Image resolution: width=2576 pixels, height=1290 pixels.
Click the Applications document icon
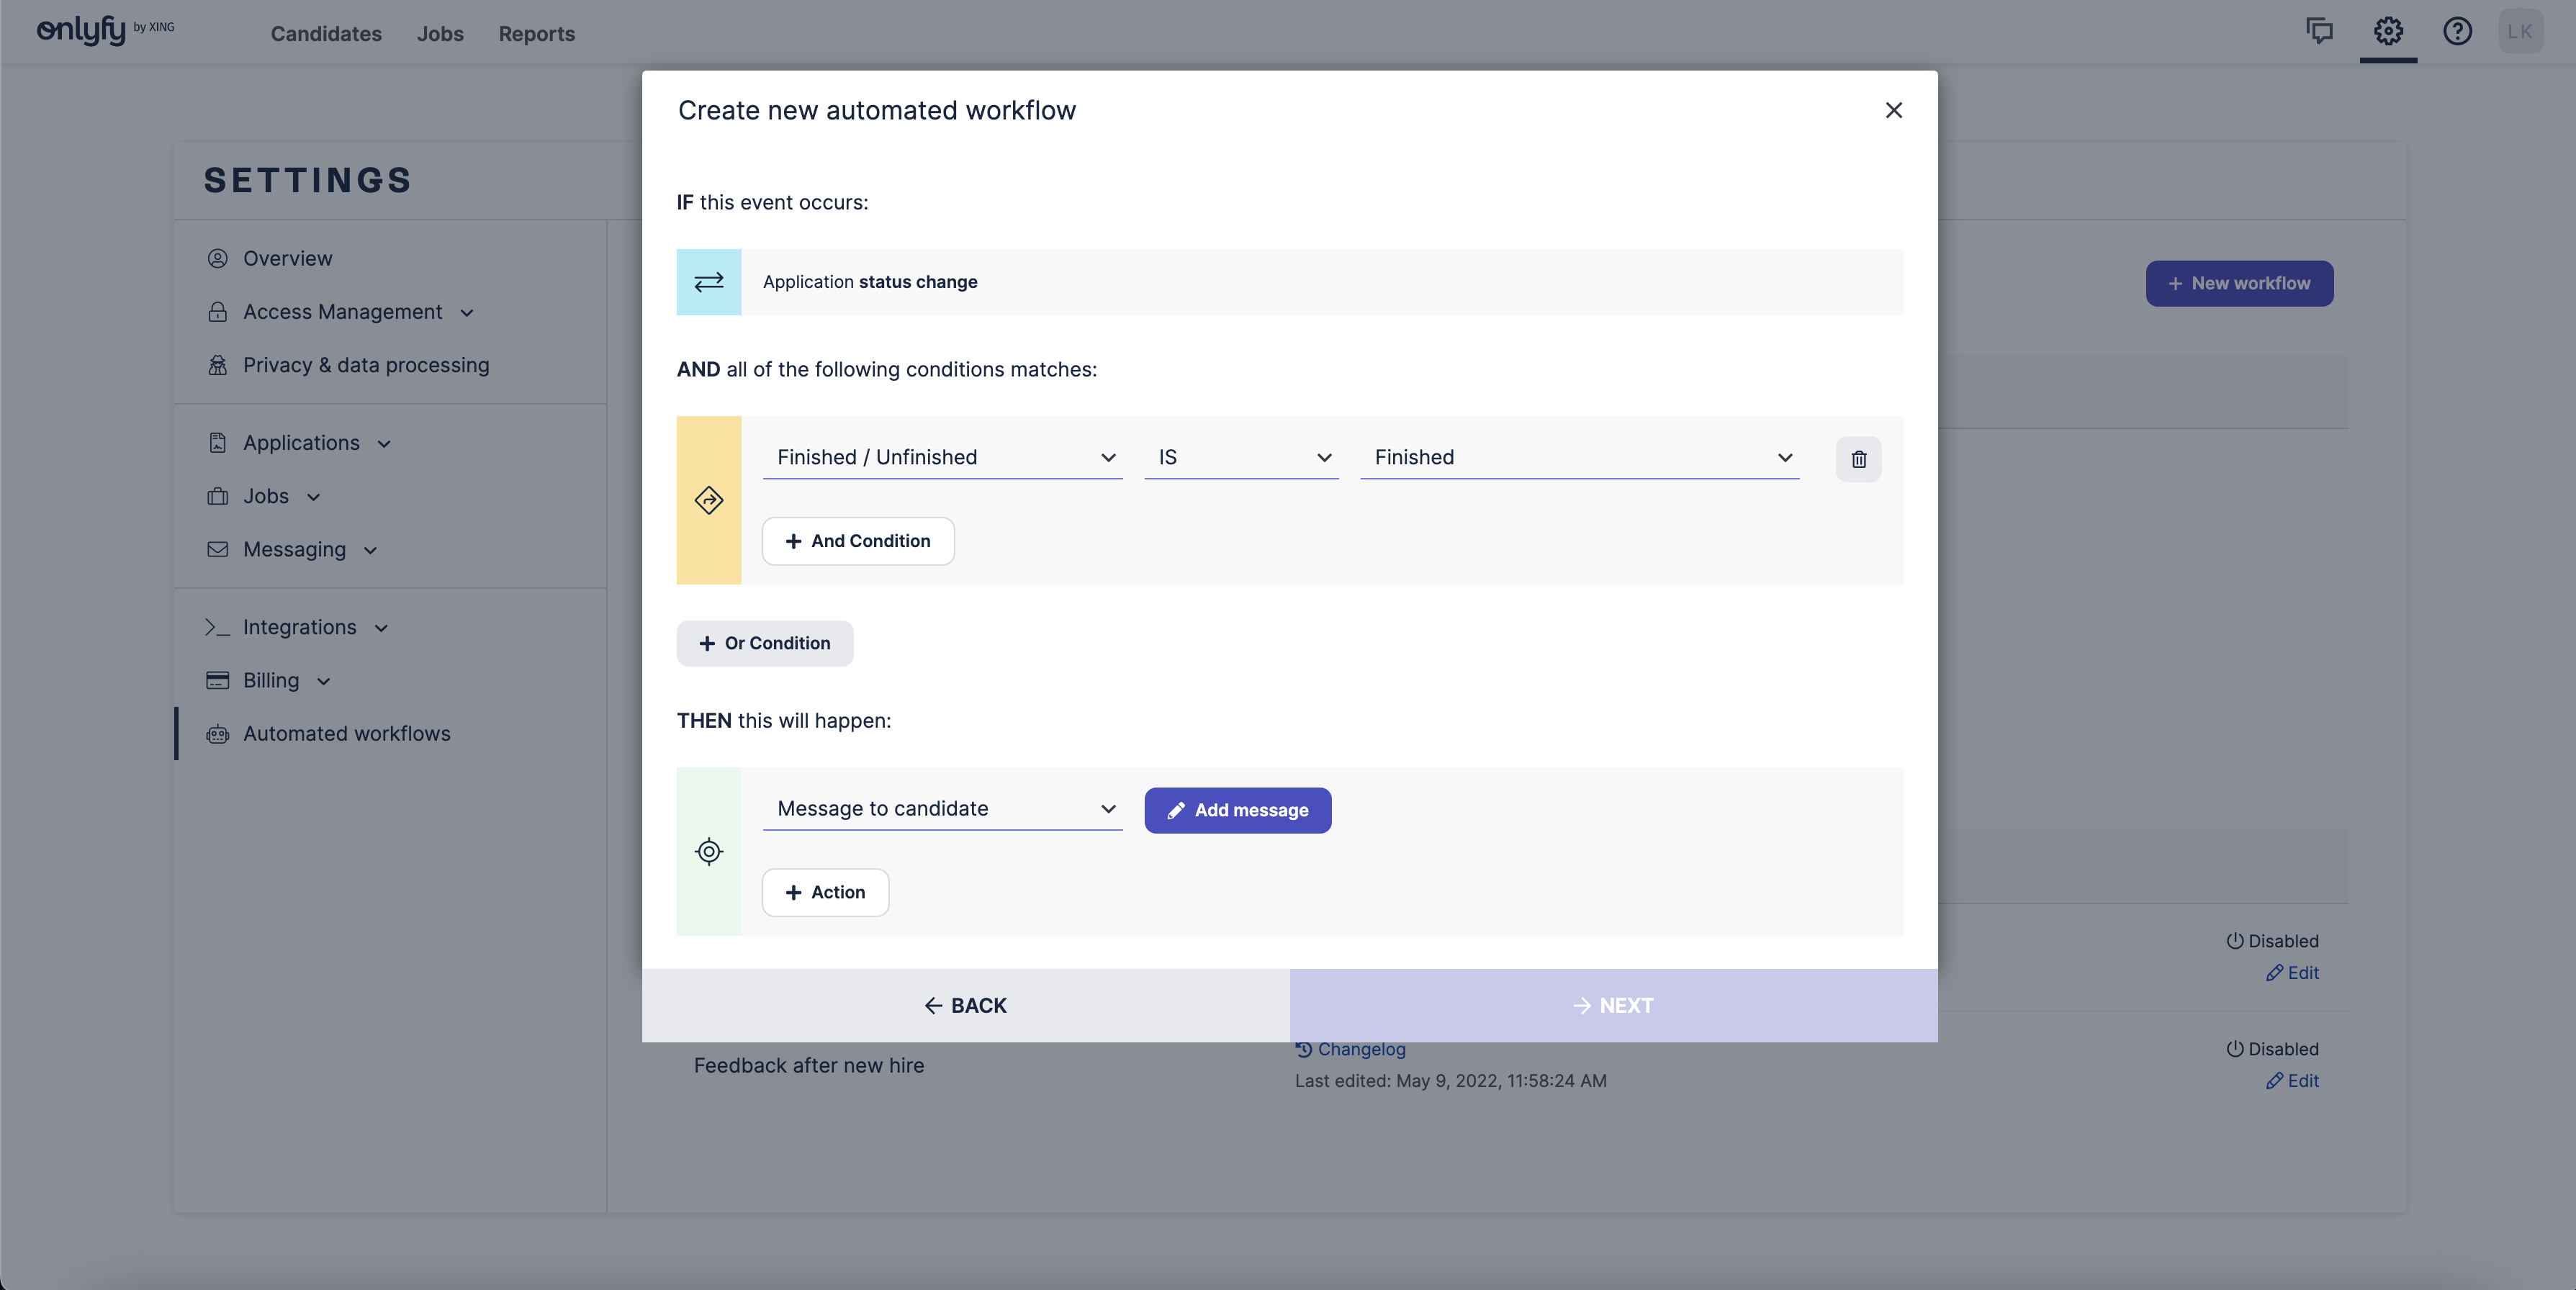point(217,443)
